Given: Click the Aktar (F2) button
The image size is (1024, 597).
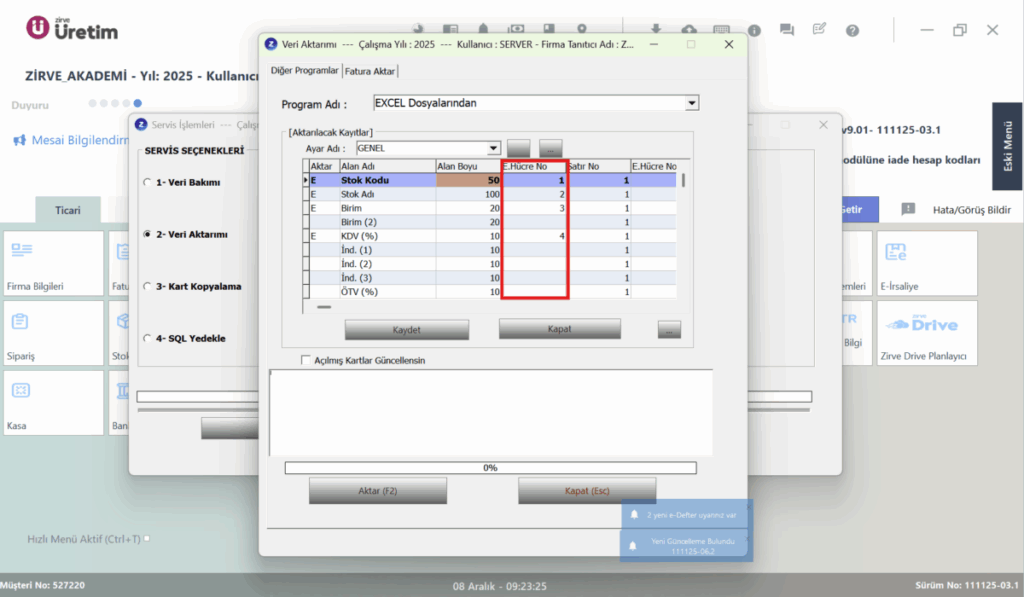Looking at the screenshot, I should coord(377,491).
